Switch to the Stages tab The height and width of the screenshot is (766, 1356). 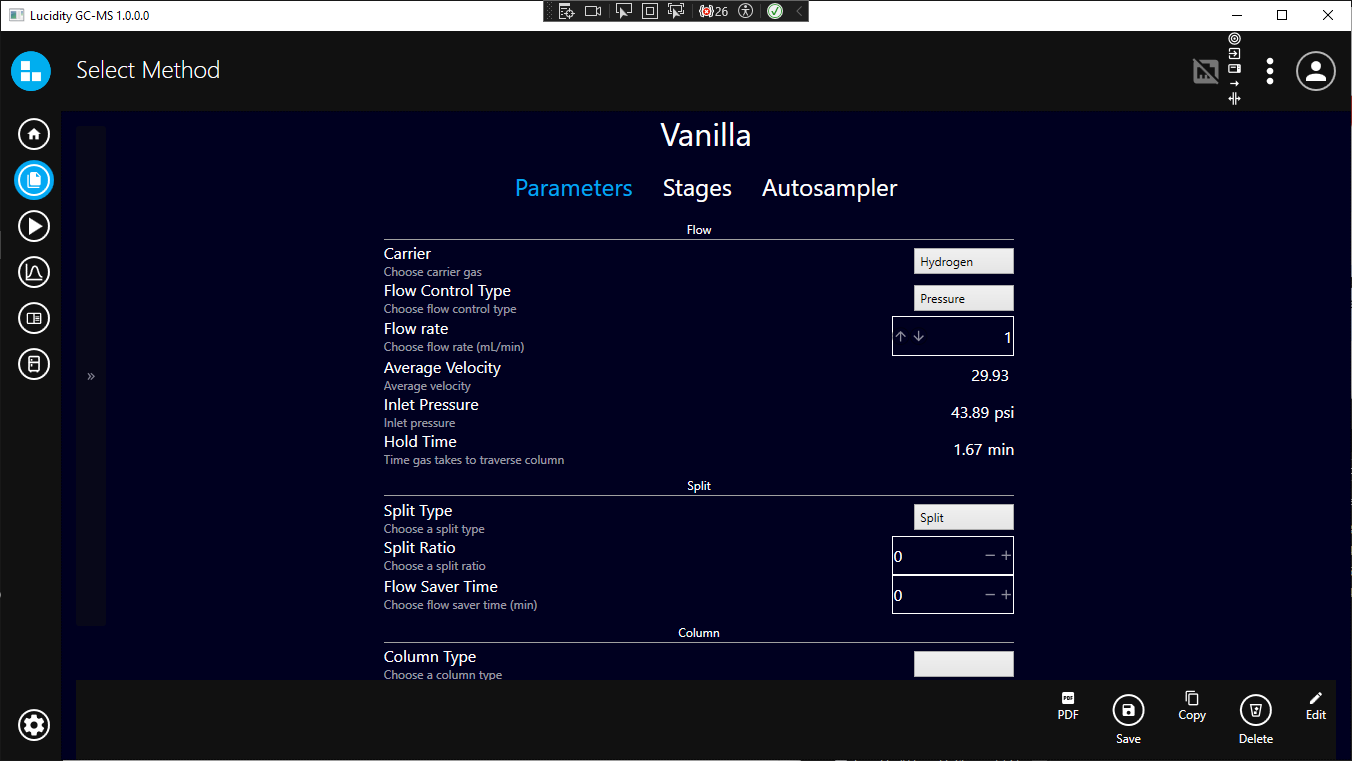tap(697, 188)
